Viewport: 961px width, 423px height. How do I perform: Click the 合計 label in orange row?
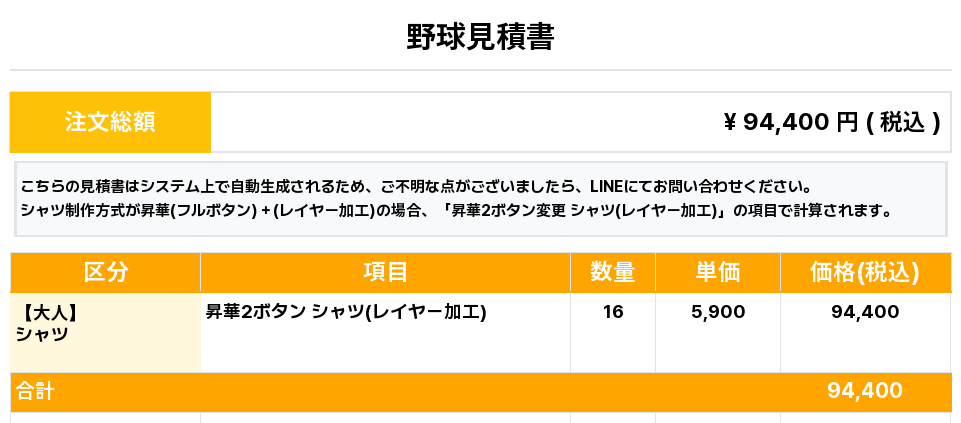point(35,392)
